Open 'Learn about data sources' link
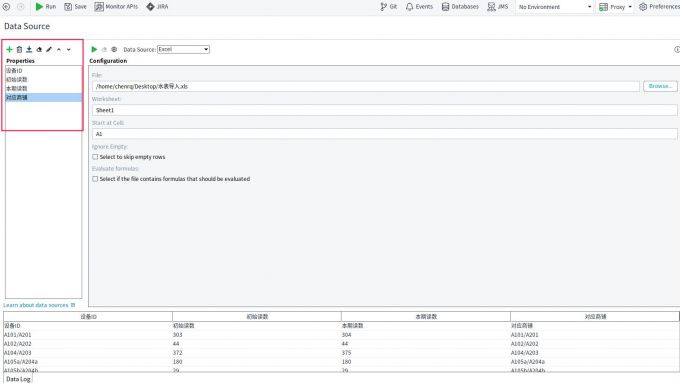This screenshot has height=383, width=680. 39,305
